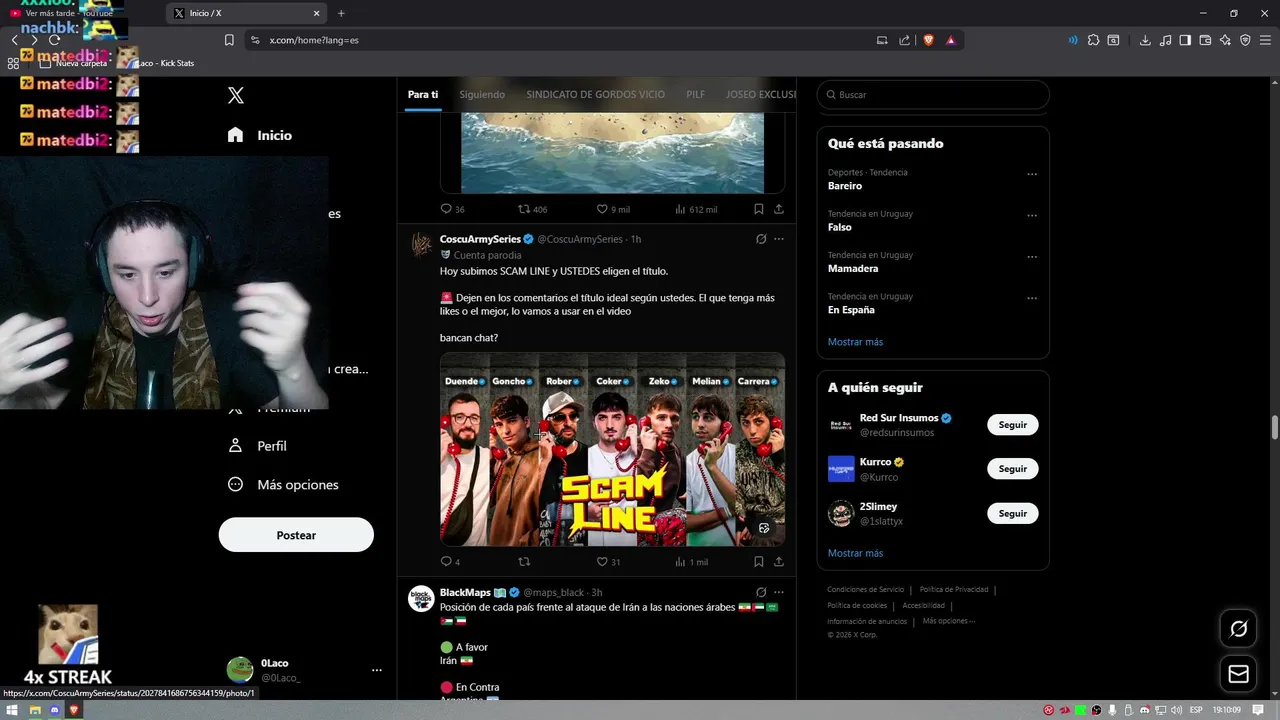
Task: Open Grok icon on CoscuArmySeries post
Action: click(x=761, y=239)
